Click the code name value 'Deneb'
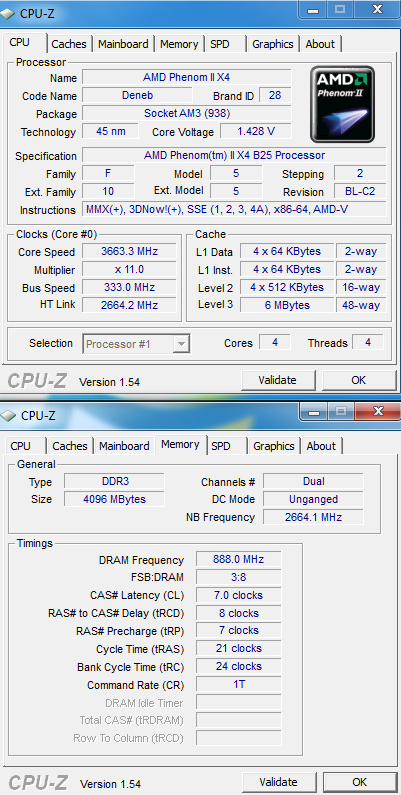Viewport: 401px width, 795px height. click(x=137, y=95)
